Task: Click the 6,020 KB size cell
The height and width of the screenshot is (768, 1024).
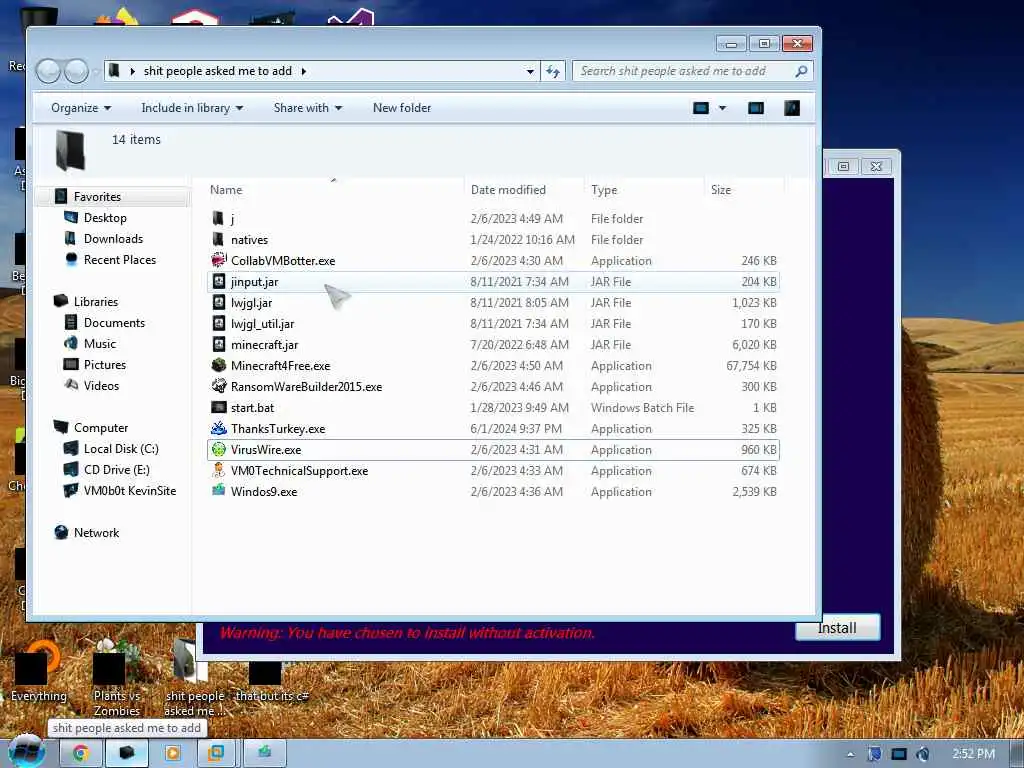Action: (754, 344)
